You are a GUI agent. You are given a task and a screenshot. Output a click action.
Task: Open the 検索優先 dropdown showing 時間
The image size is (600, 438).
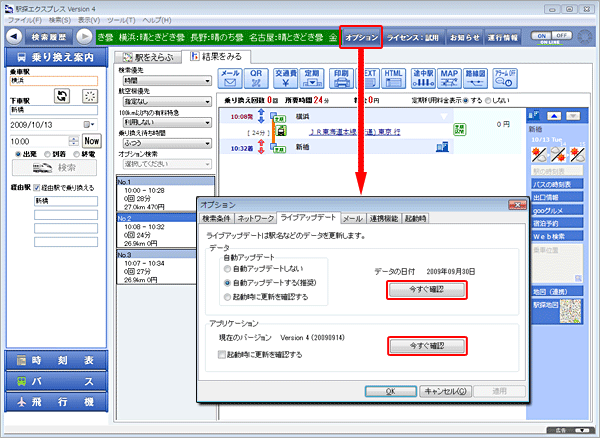[x=167, y=81]
